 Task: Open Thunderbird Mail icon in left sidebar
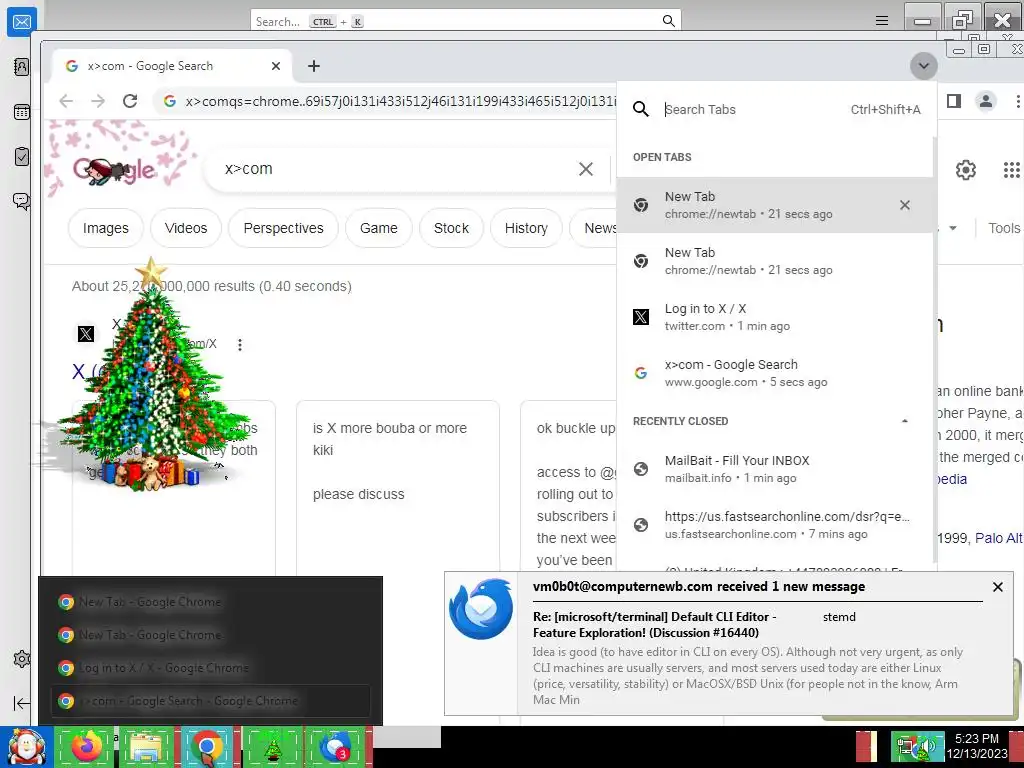pos(22,22)
